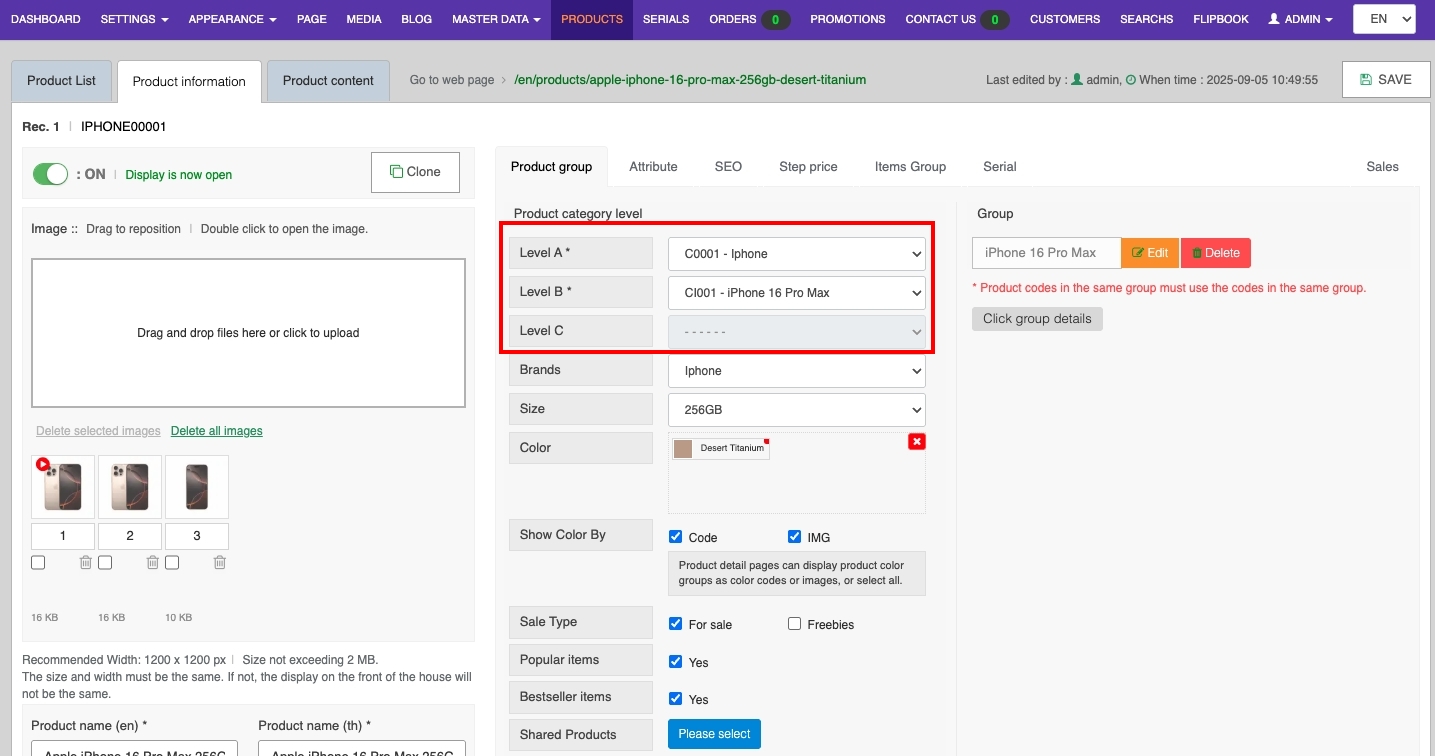Image resolution: width=1435 pixels, height=756 pixels.
Task: Click the Edit group button
Action: [x=1150, y=253]
